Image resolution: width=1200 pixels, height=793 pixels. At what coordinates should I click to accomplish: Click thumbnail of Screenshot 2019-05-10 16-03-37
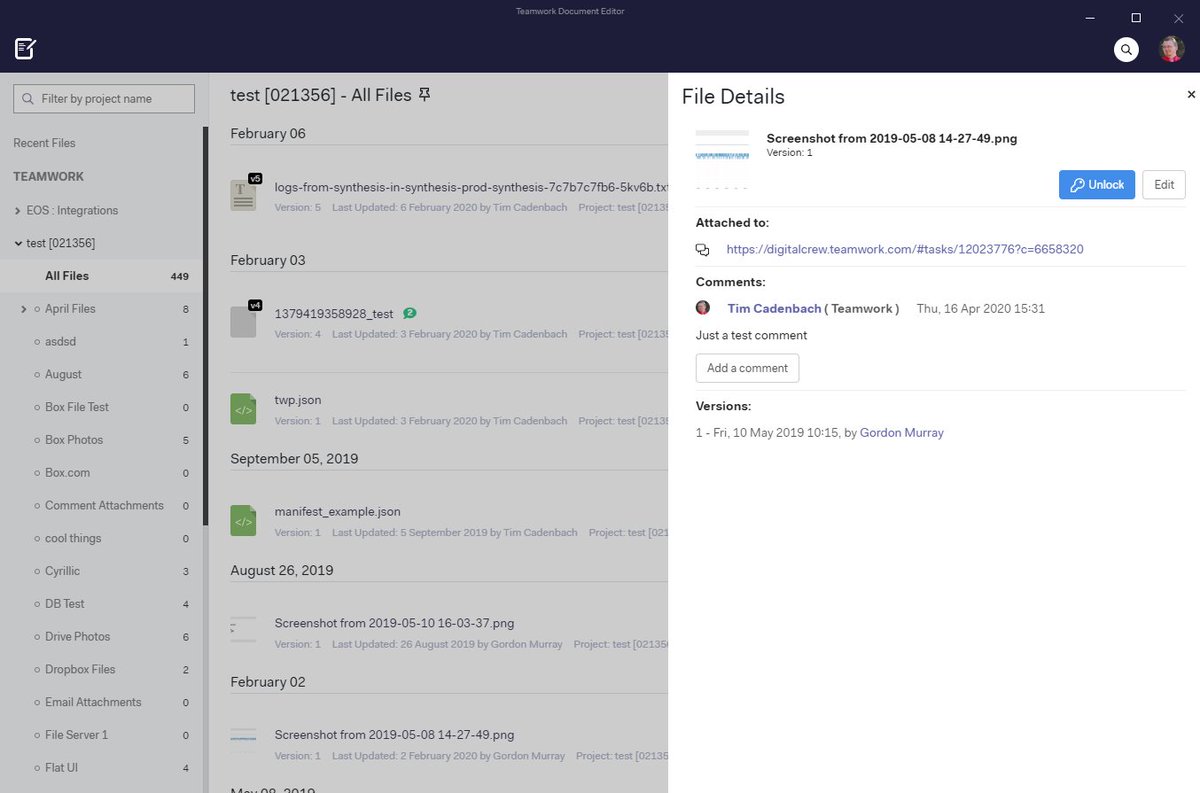coord(243,629)
